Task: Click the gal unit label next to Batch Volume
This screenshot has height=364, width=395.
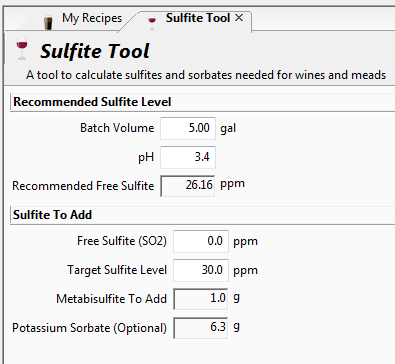Action: coord(228,128)
